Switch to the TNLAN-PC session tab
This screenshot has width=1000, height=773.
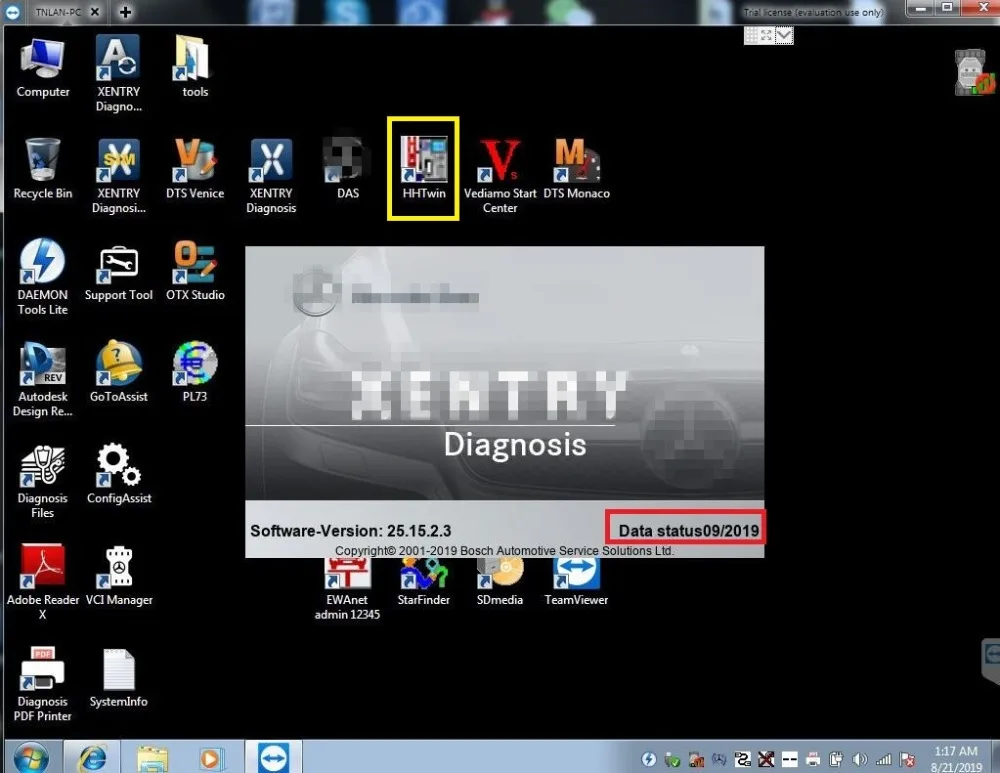tap(57, 11)
